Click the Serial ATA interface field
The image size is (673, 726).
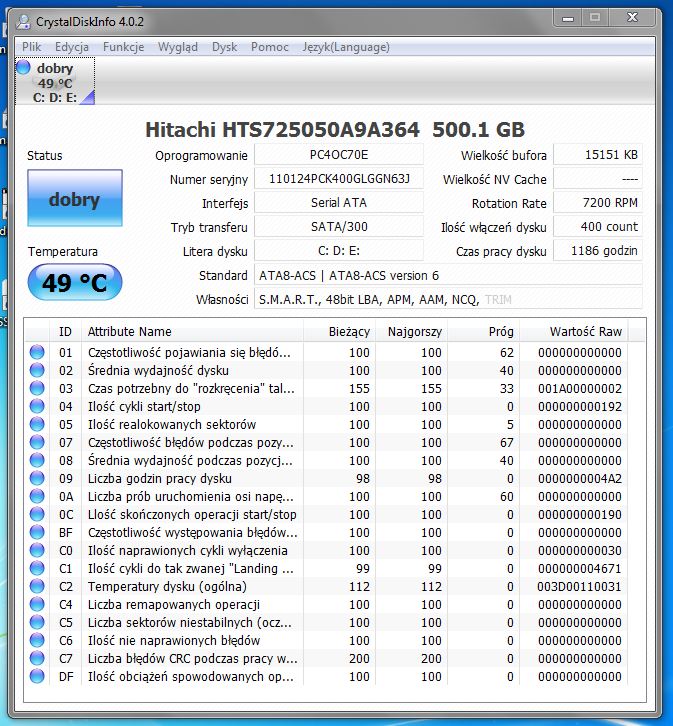pyautogui.click(x=339, y=203)
